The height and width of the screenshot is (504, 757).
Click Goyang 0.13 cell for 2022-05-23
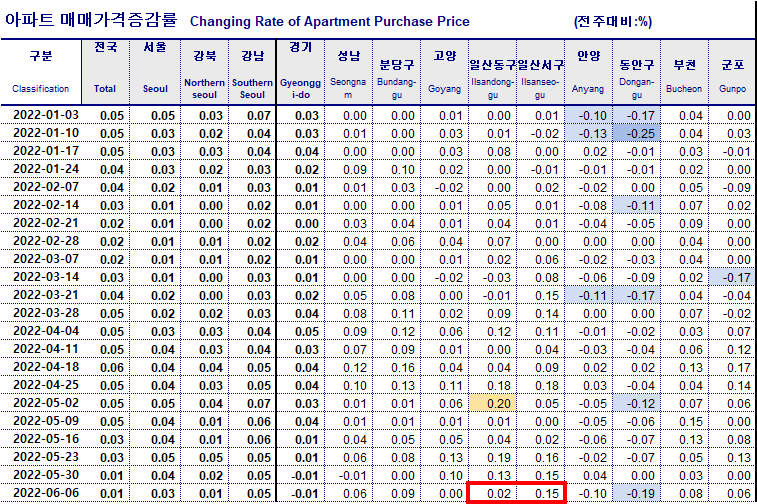point(444,457)
